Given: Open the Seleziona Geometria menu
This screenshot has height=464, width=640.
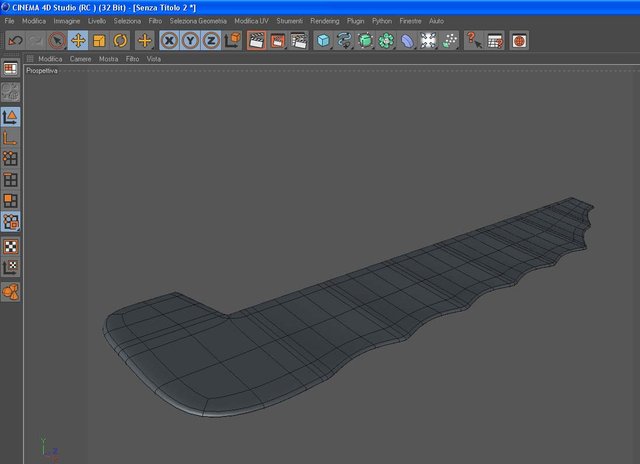Looking at the screenshot, I should pos(198,21).
